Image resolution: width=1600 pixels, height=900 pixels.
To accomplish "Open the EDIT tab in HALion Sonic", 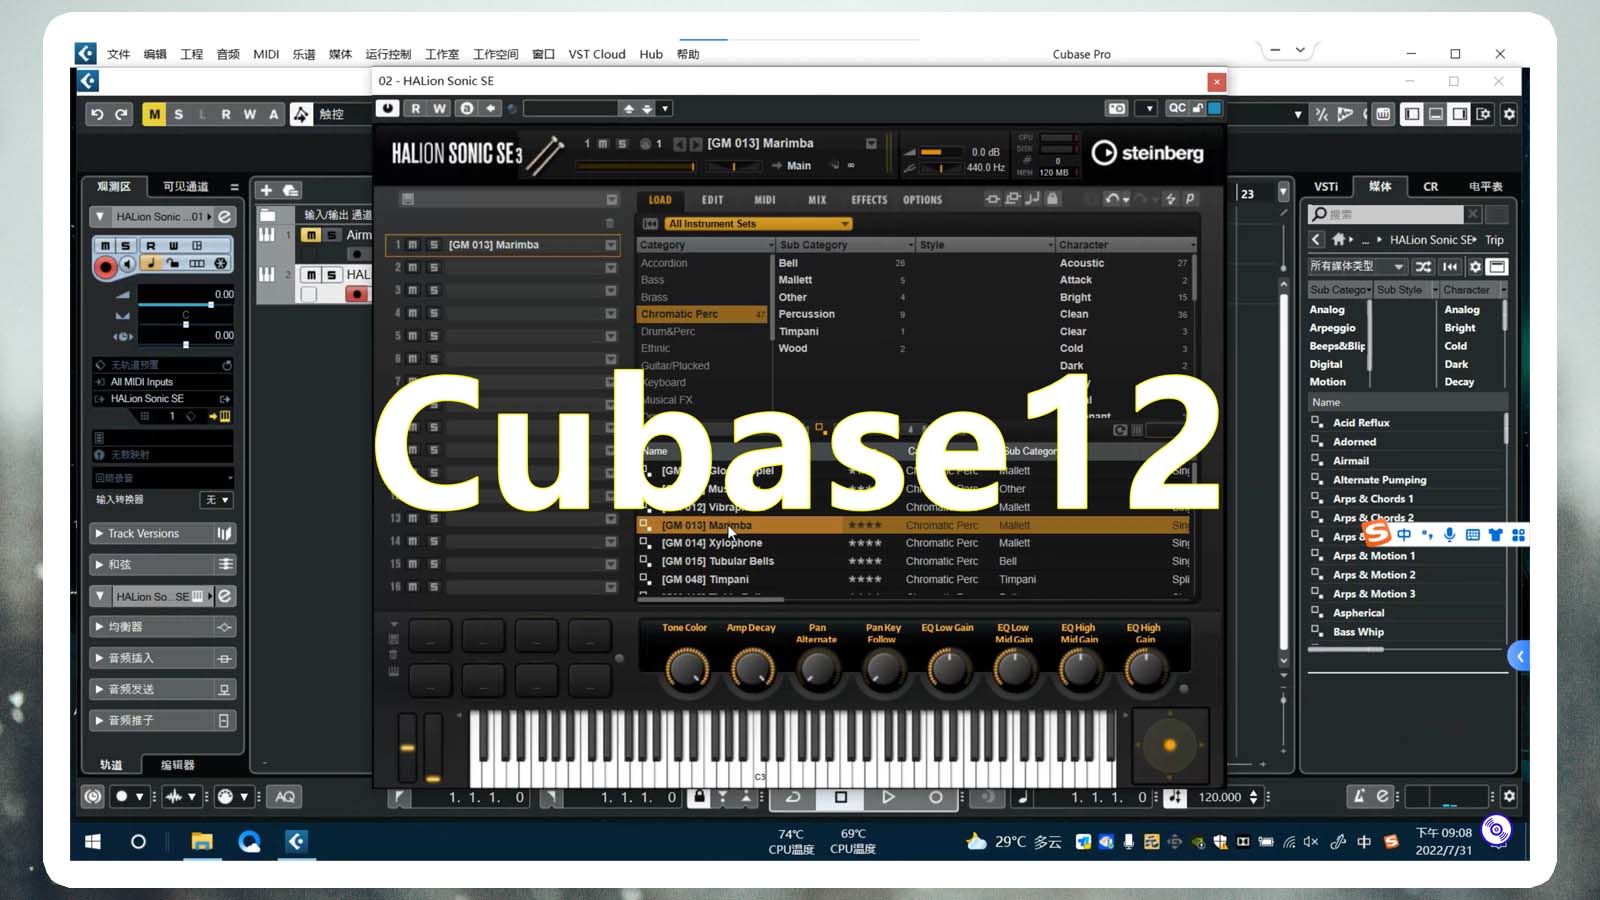I will click(712, 200).
